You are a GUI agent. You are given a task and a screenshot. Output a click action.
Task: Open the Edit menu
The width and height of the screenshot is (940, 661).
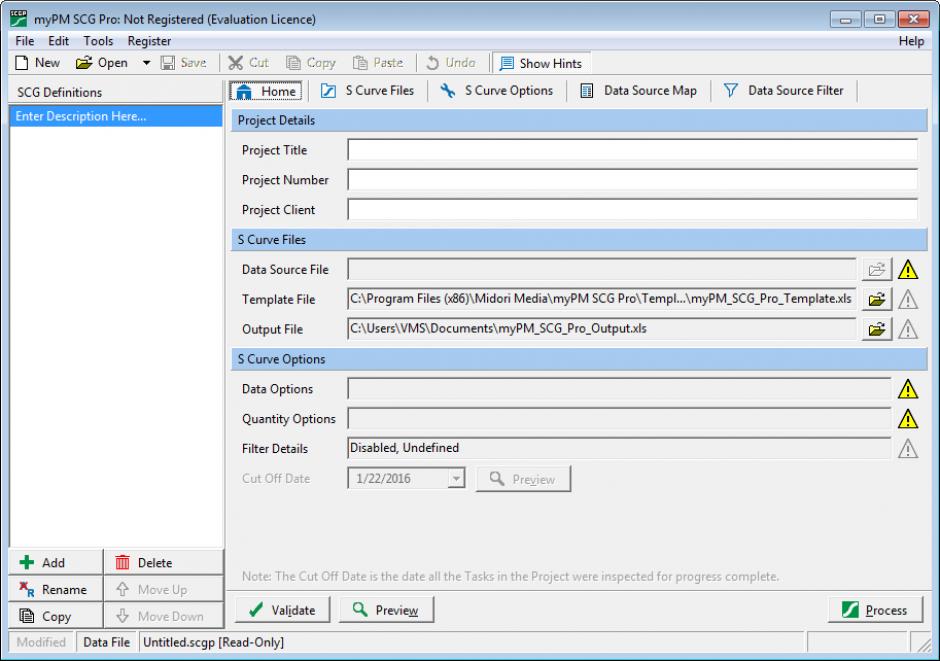pyautogui.click(x=58, y=41)
